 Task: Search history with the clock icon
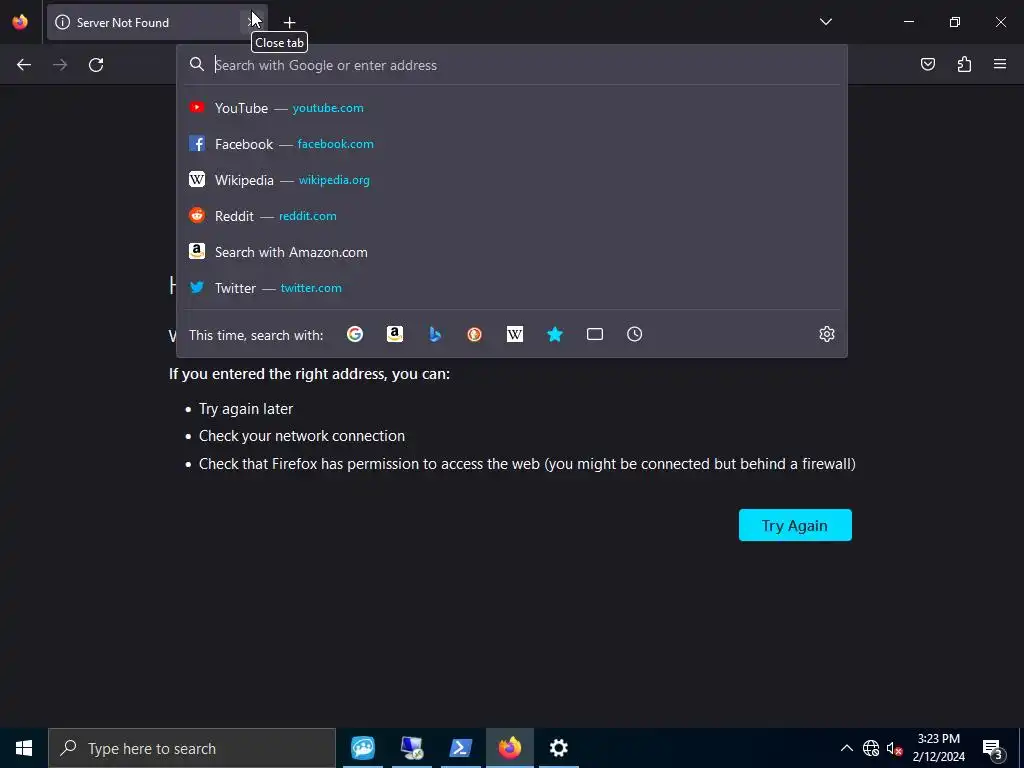635,334
